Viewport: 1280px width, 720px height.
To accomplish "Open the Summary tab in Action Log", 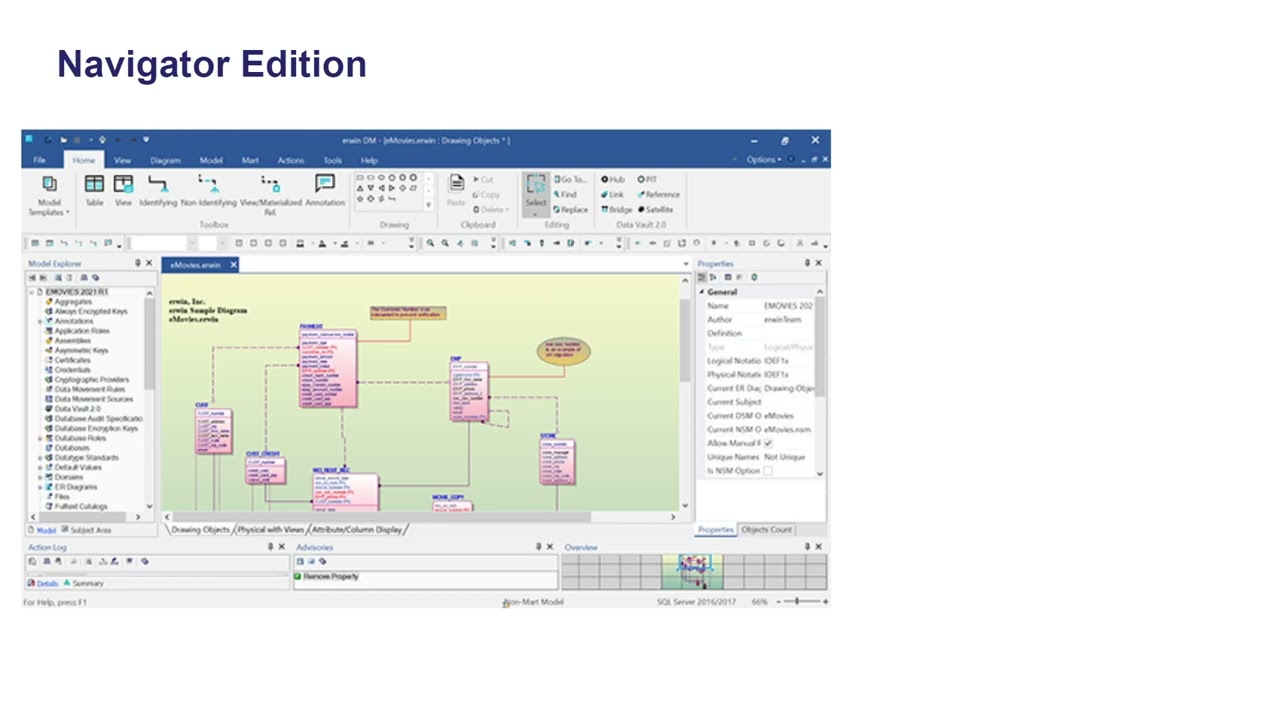I will 83,583.
